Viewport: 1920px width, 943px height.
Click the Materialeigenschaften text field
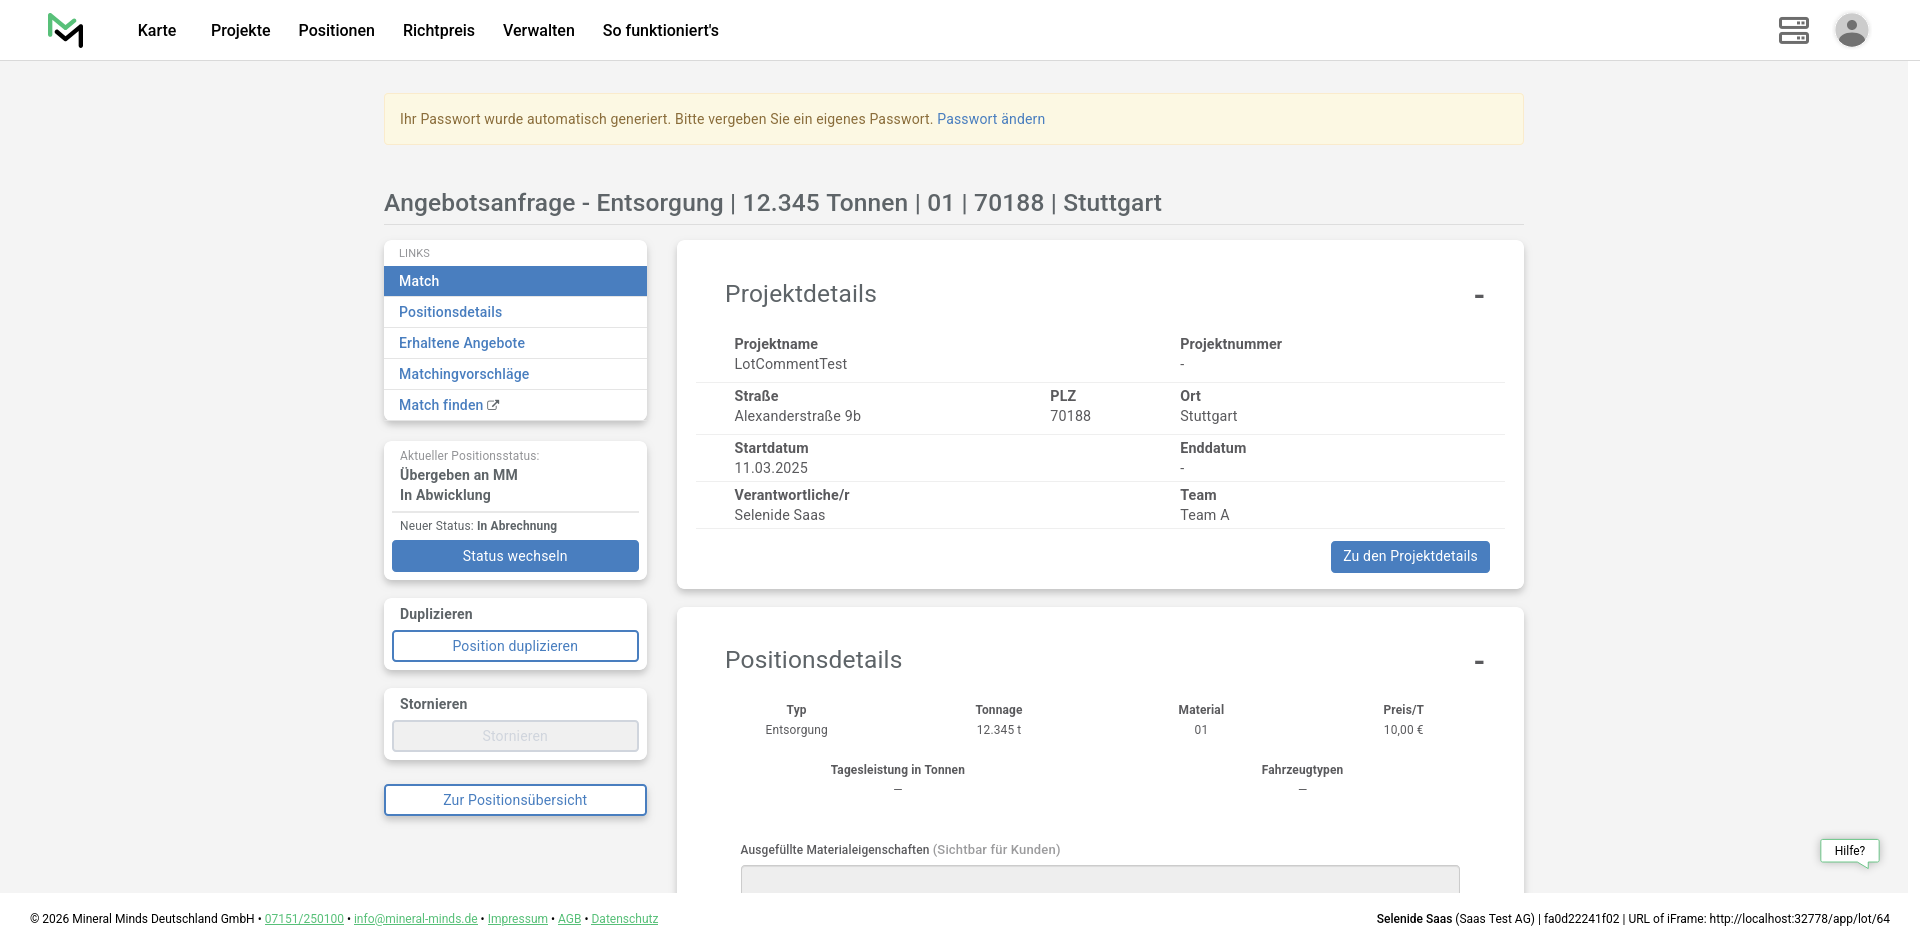(x=1099, y=878)
